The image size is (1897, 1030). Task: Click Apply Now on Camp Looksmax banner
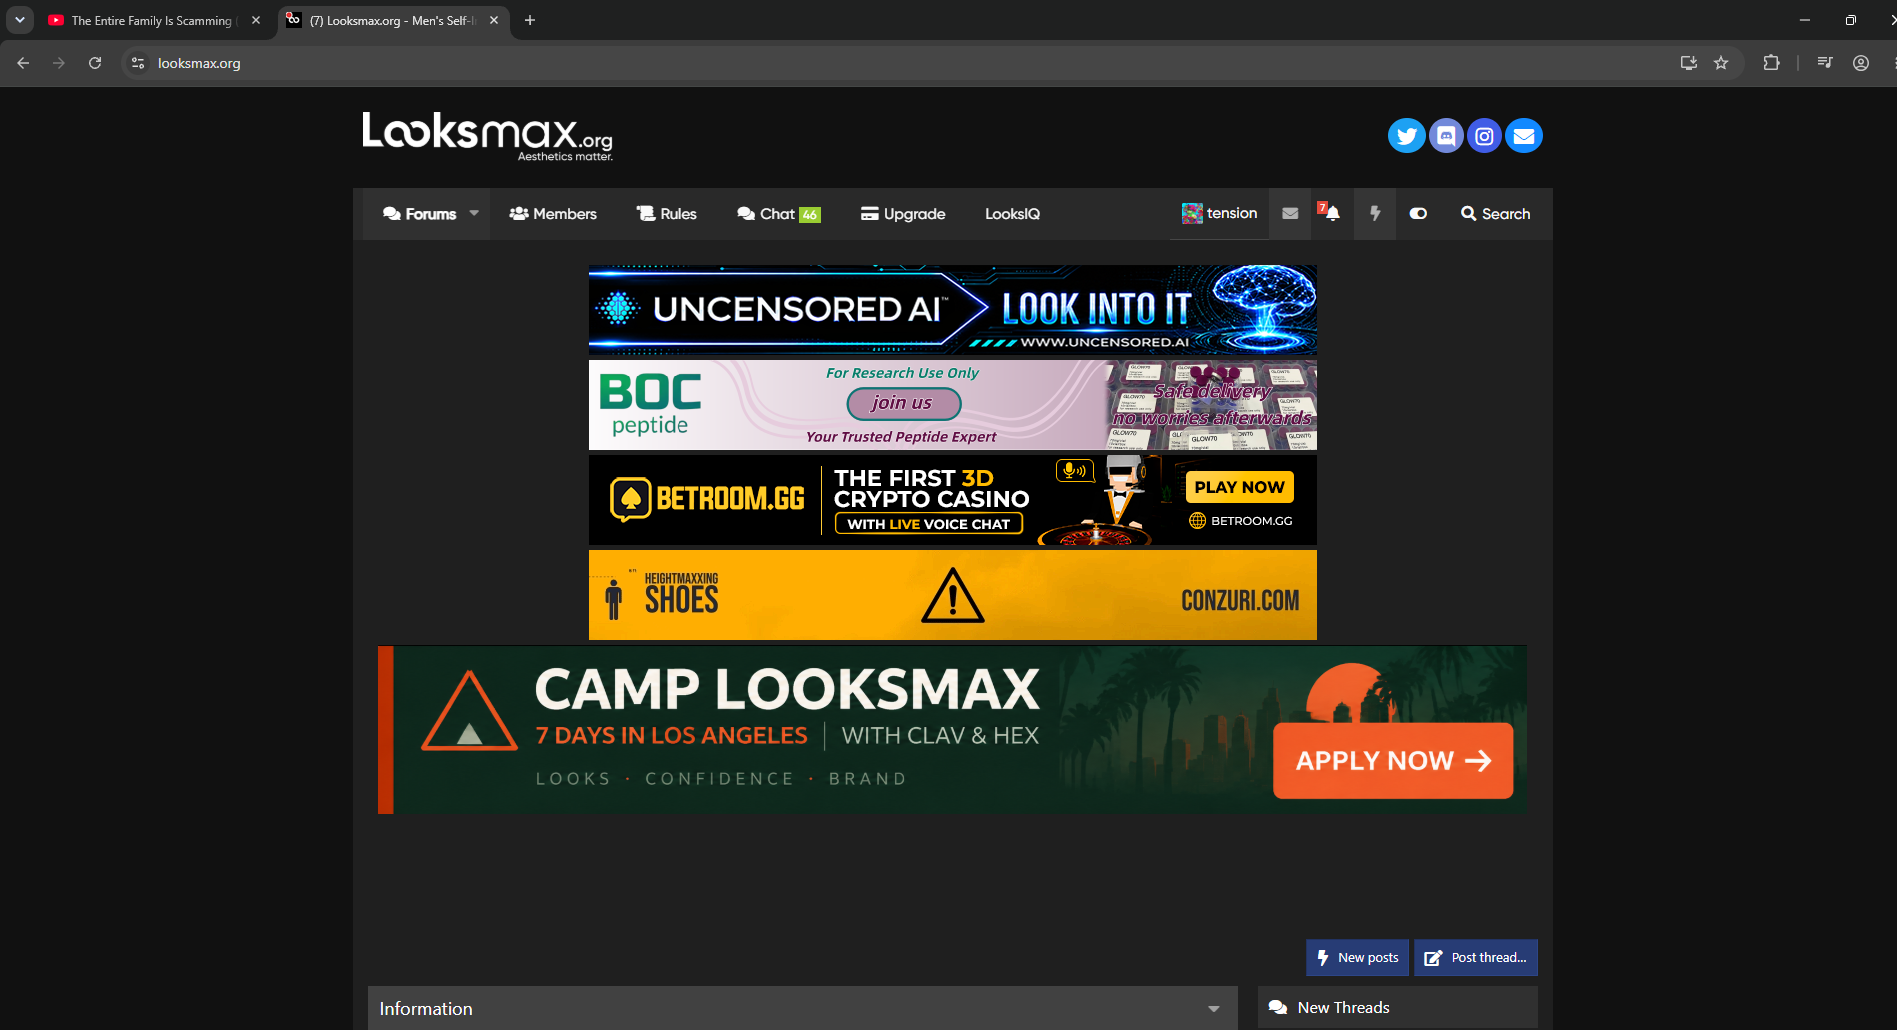click(1393, 761)
